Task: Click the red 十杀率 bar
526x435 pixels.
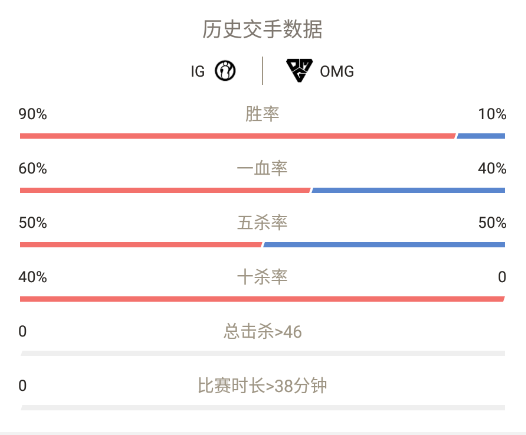Action: pyautogui.click(x=262, y=299)
